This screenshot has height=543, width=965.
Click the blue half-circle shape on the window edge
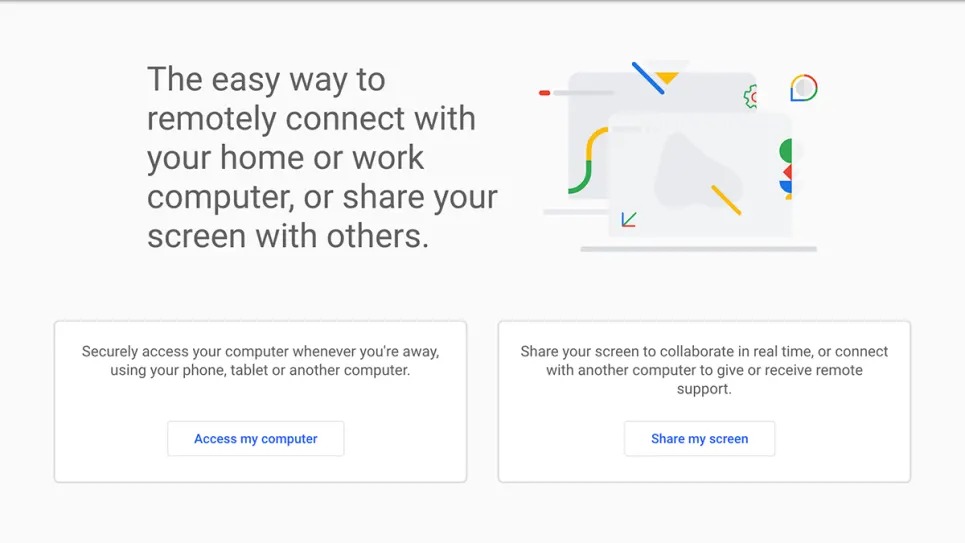(785, 187)
